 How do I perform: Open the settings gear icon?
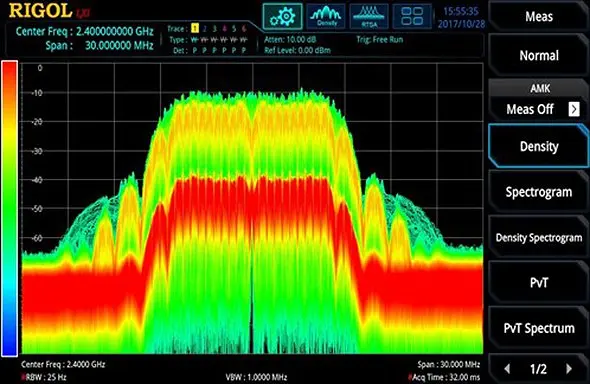(283, 16)
